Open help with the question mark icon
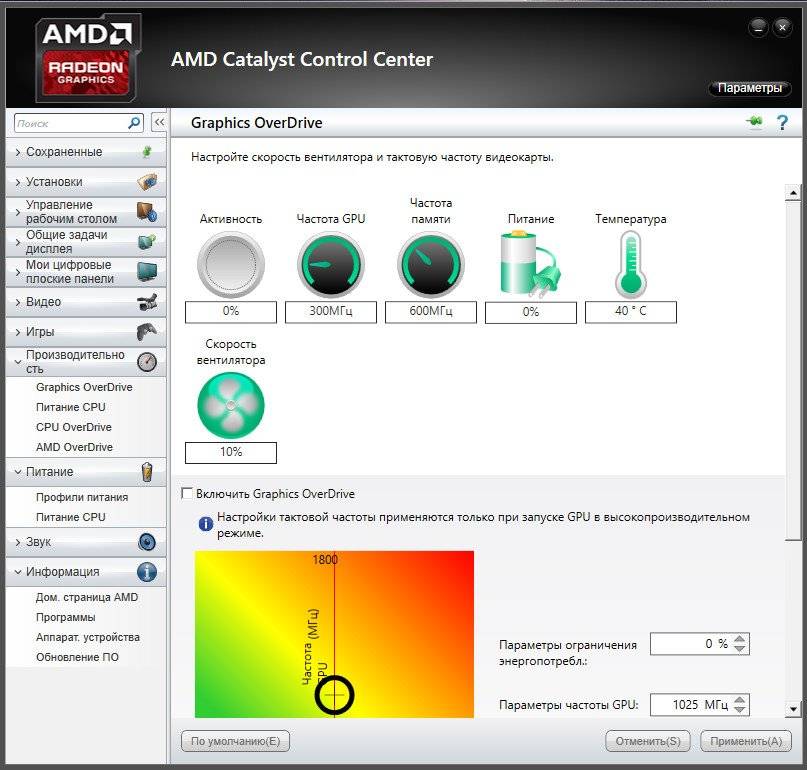The height and width of the screenshot is (770, 807). coord(782,122)
